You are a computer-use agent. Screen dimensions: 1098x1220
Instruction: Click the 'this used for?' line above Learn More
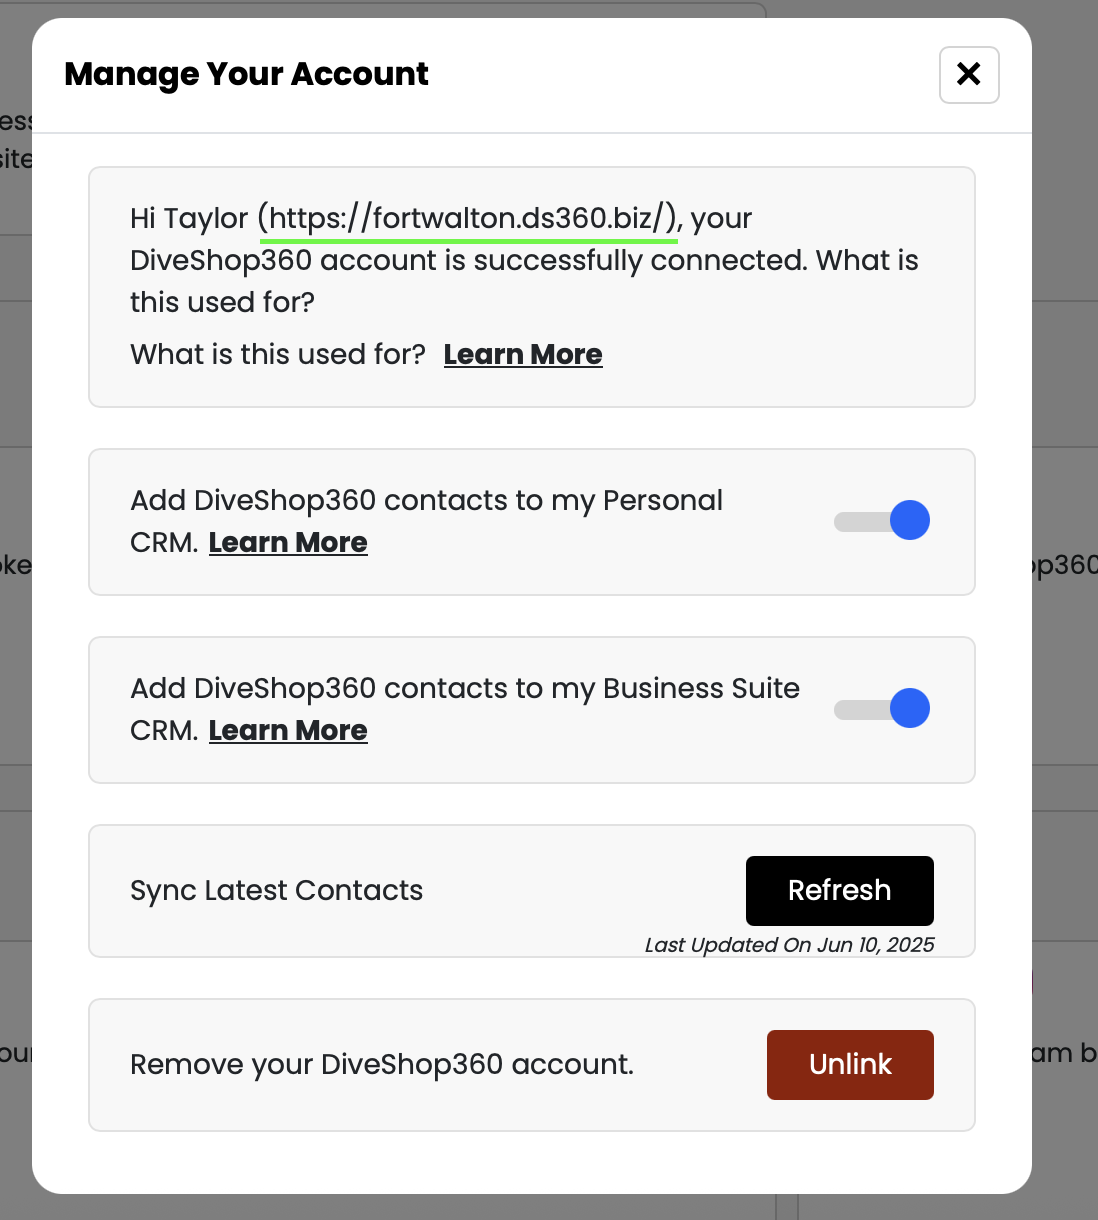[x=222, y=303]
